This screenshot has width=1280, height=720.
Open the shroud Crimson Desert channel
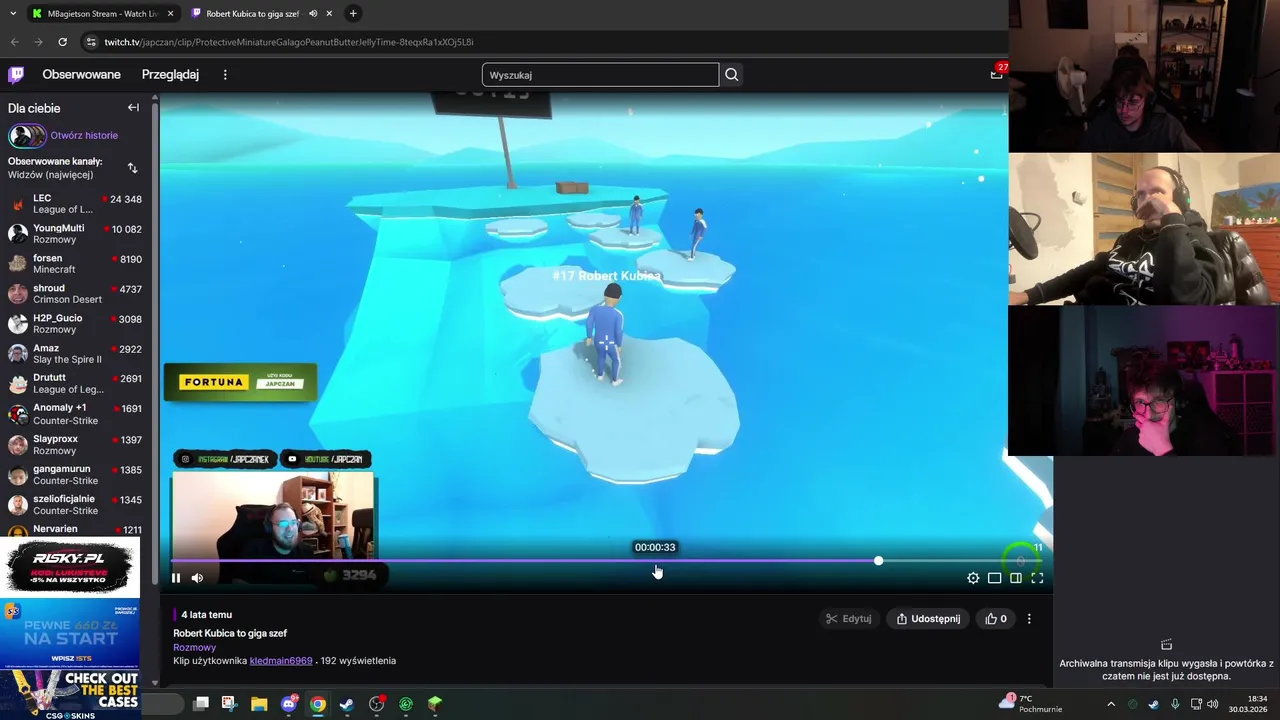coord(78,294)
